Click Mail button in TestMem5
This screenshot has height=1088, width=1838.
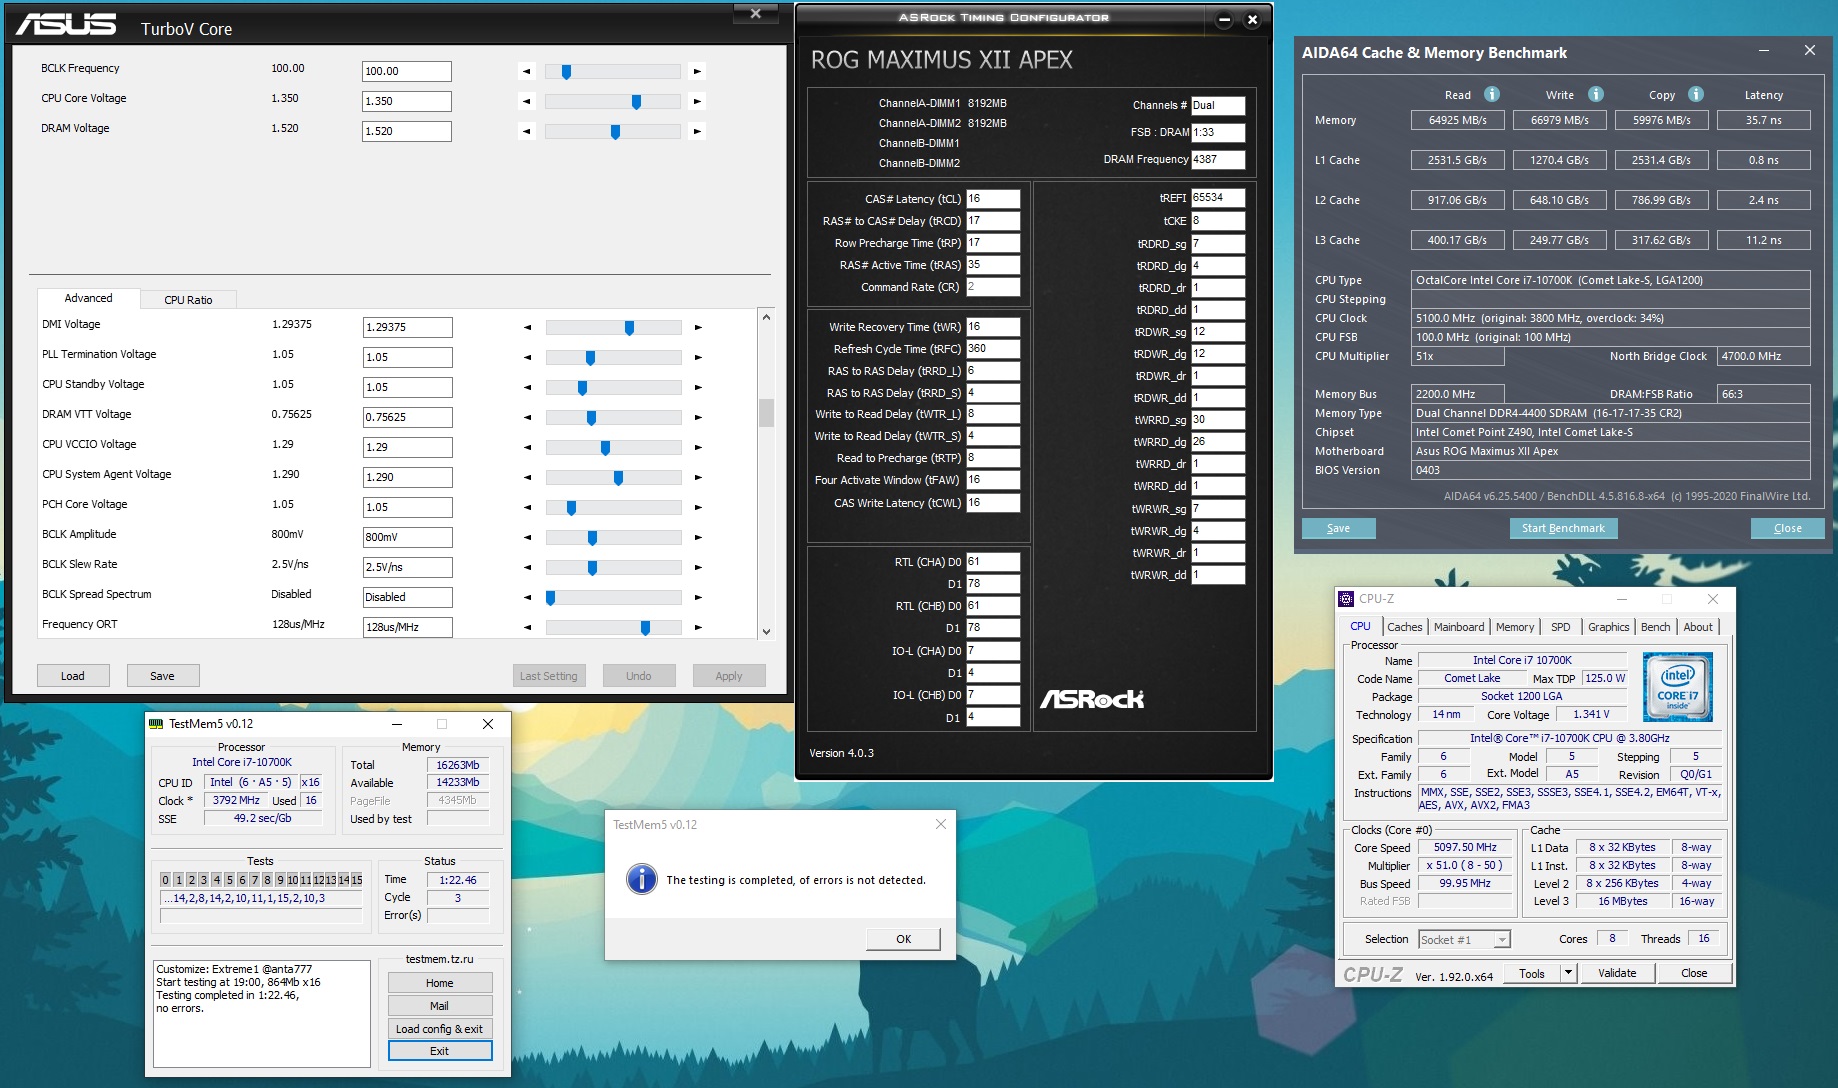[x=440, y=1006]
